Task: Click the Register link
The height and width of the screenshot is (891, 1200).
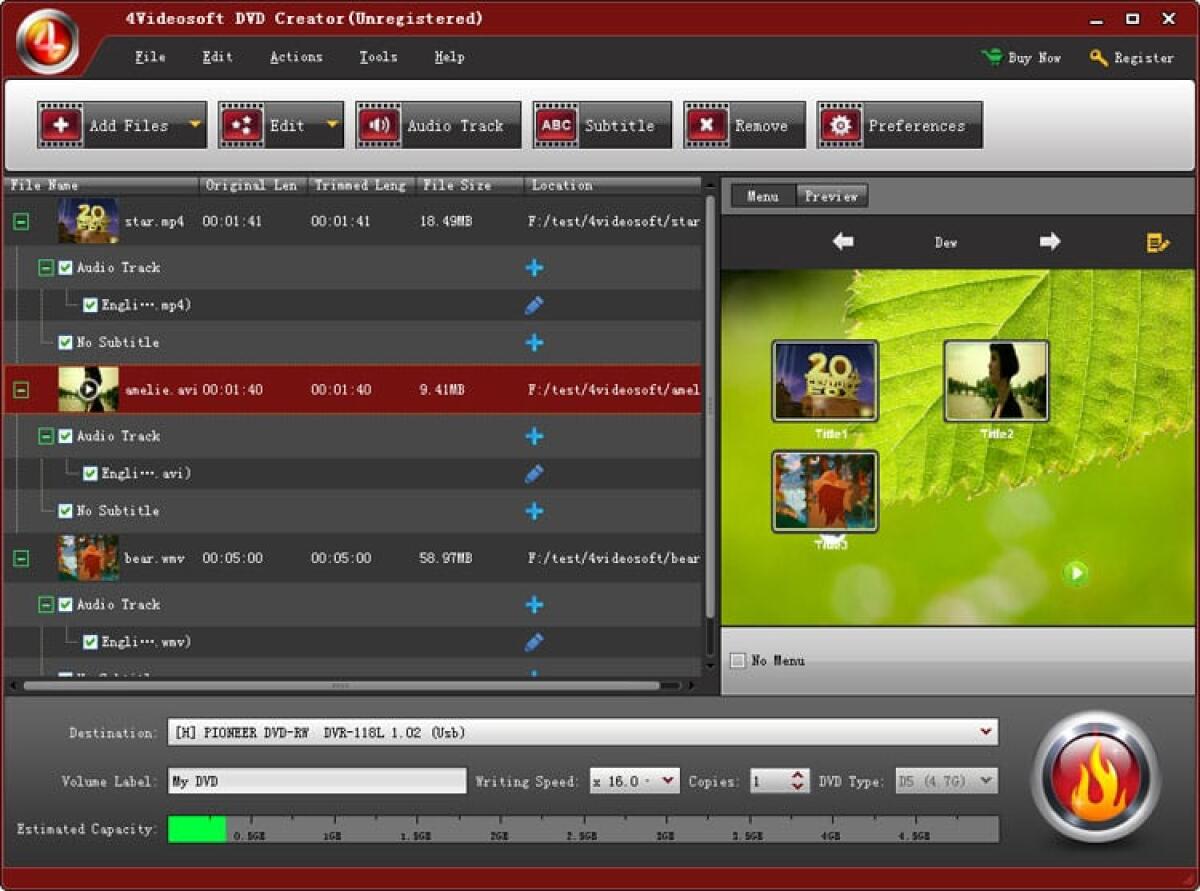Action: coord(1140,57)
